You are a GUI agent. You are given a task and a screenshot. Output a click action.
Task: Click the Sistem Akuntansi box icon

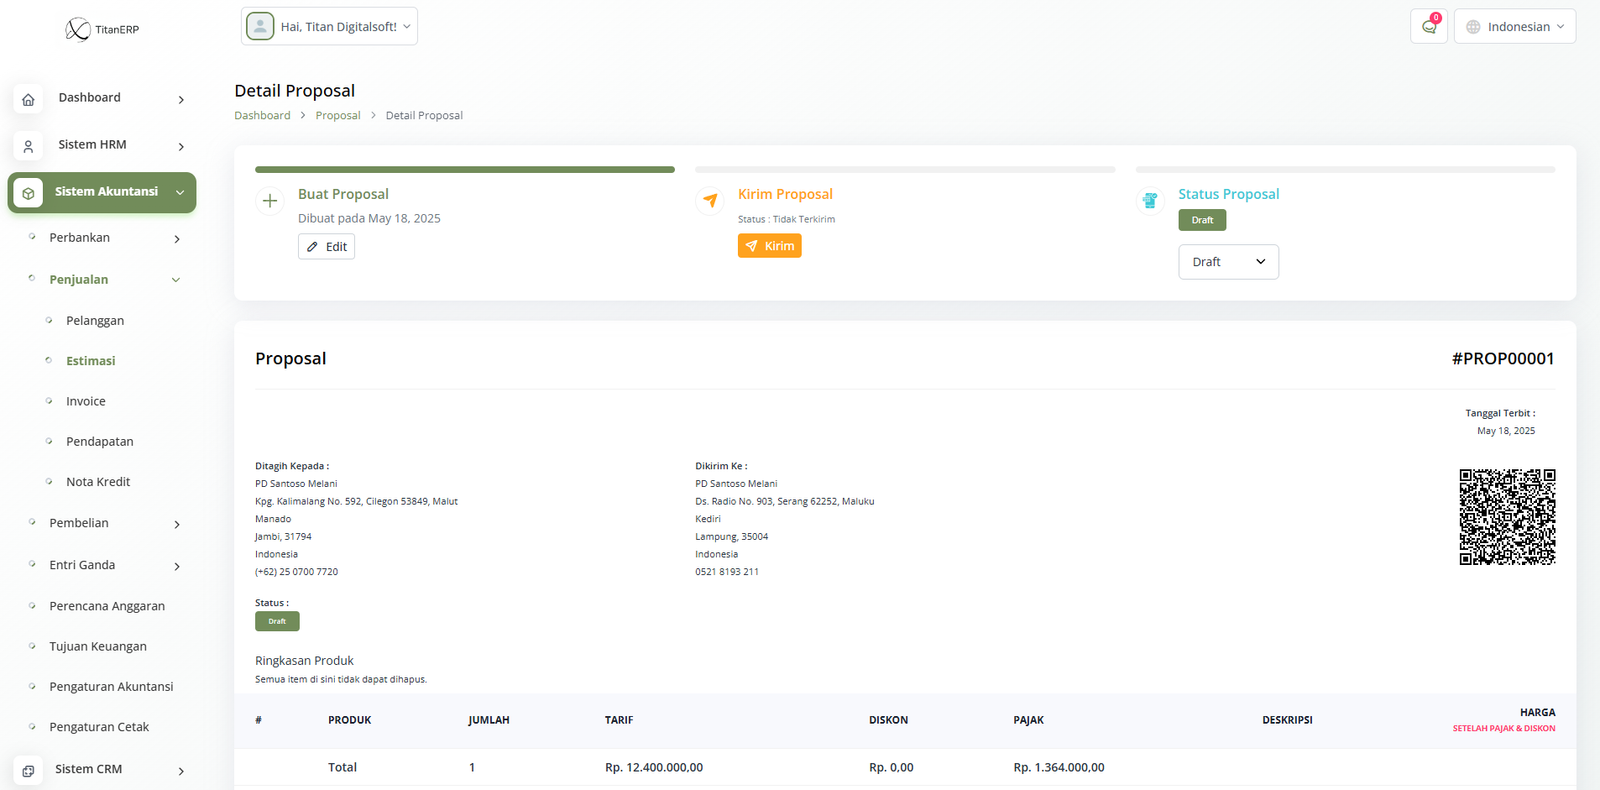[28, 193]
